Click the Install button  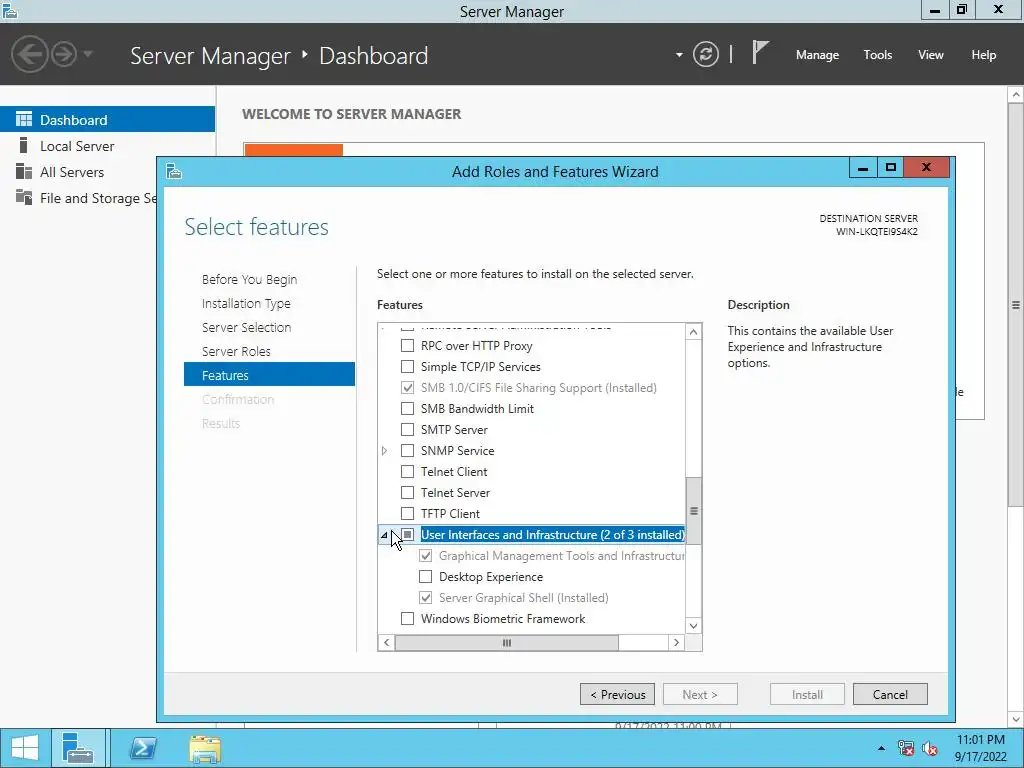click(x=807, y=694)
